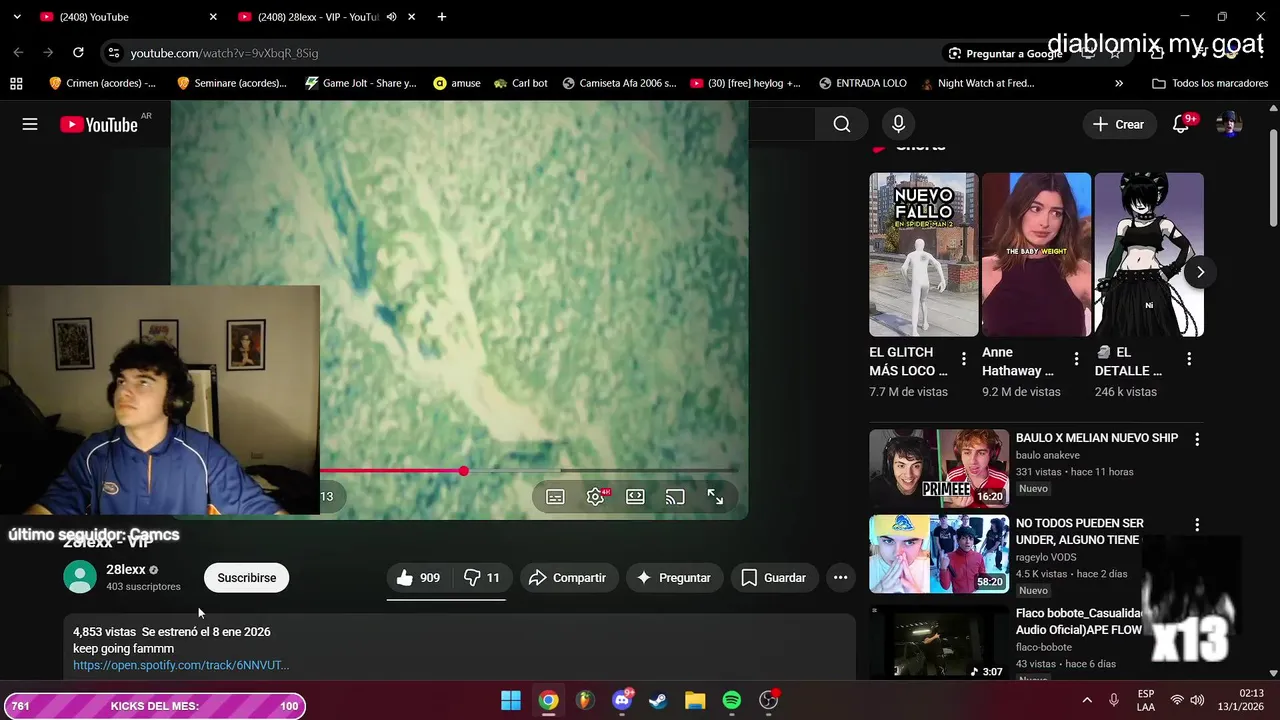Screen dimensions: 1280x720
Task: Open options for Anne Hathaway short
Action: [1076, 359]
